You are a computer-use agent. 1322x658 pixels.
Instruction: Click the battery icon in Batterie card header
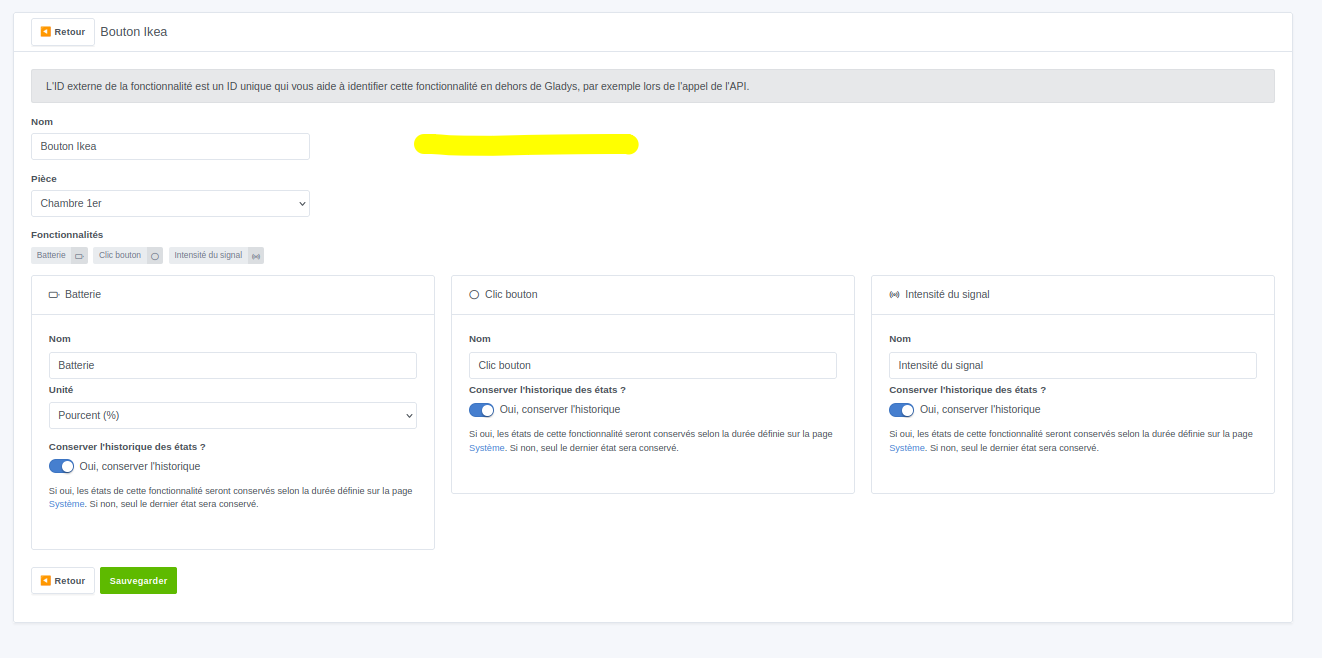[54, 295]
